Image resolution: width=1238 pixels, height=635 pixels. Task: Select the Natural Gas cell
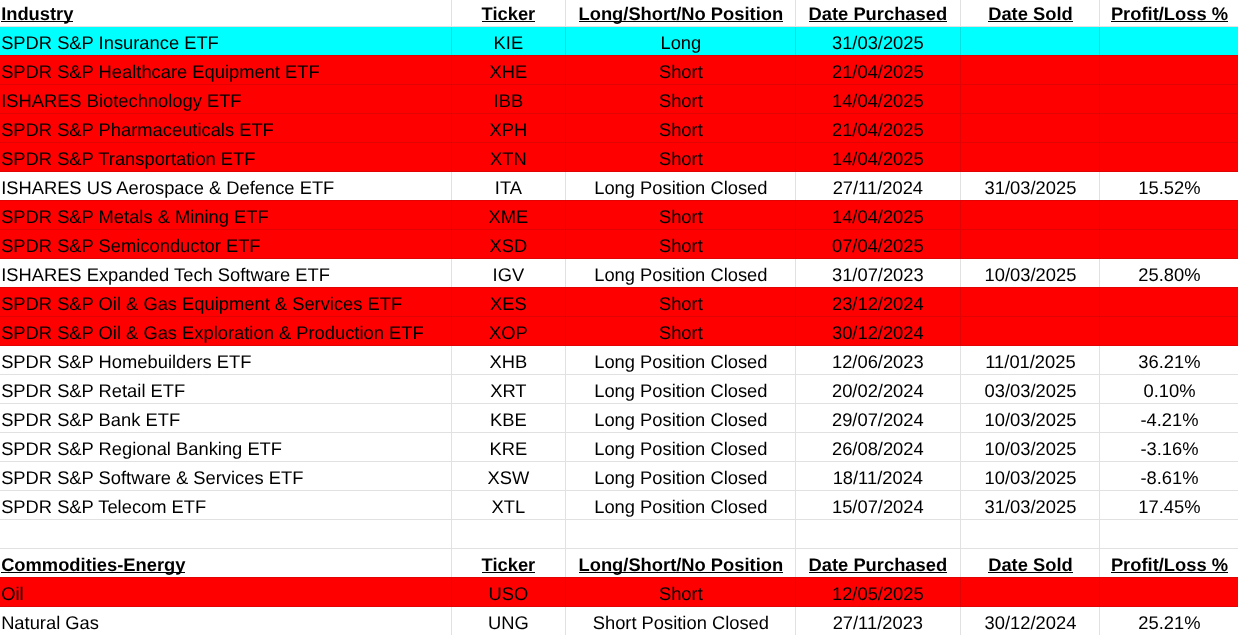pos(50,623)
